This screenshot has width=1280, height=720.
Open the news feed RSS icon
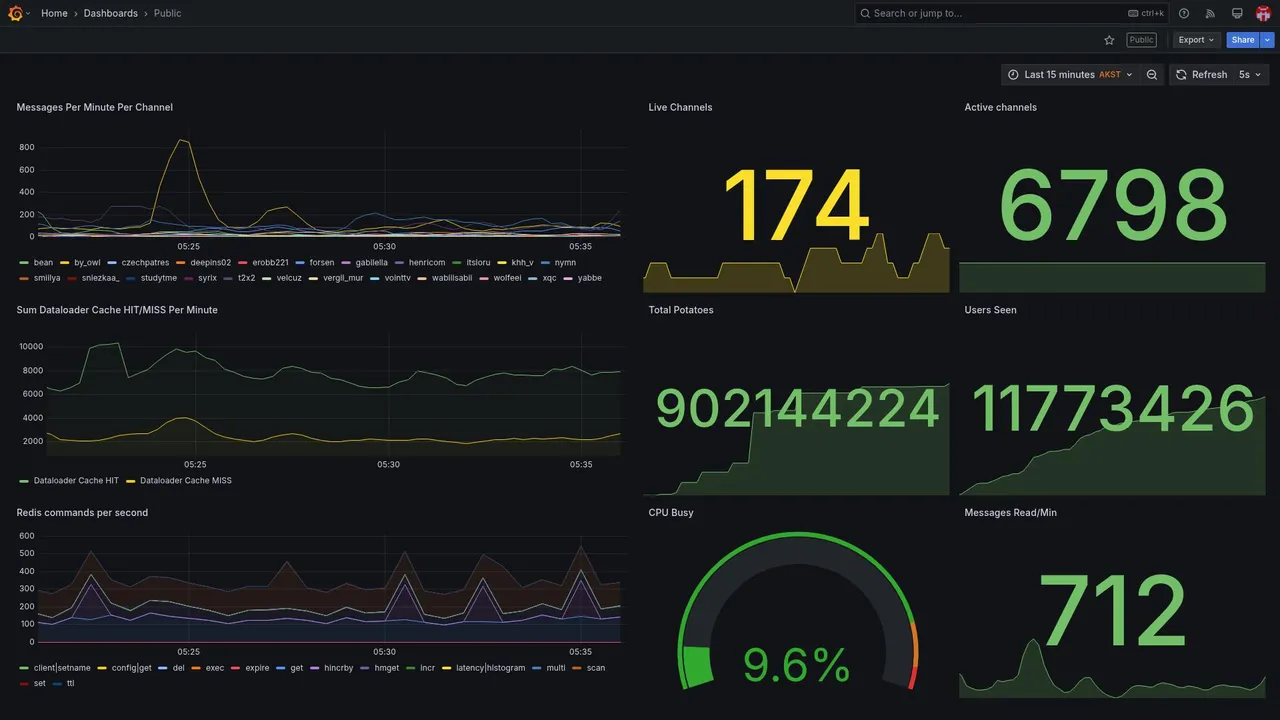coord(1210,13)
